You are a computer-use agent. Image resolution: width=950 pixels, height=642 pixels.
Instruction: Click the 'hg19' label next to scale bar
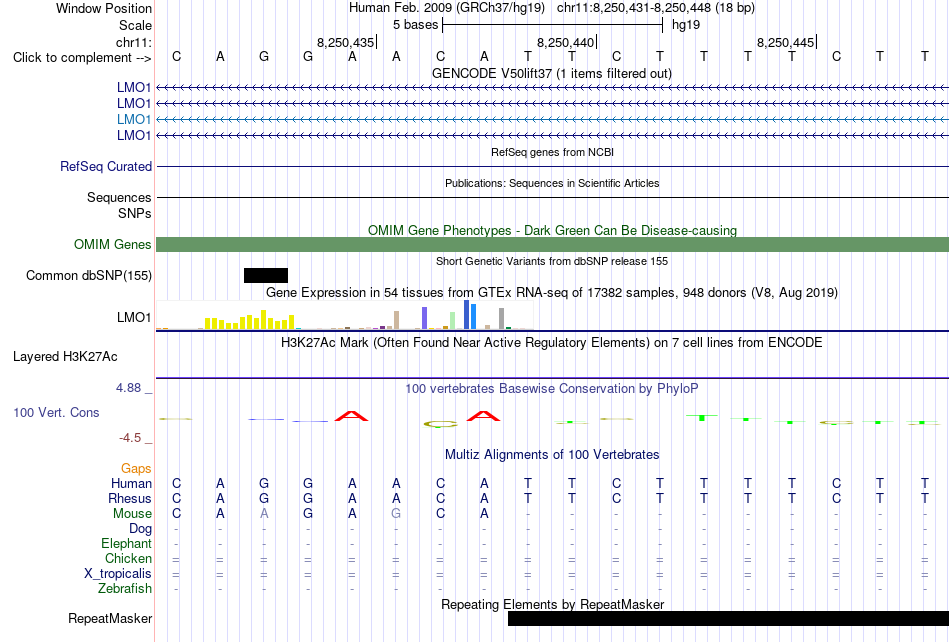(x=686, y=25)
